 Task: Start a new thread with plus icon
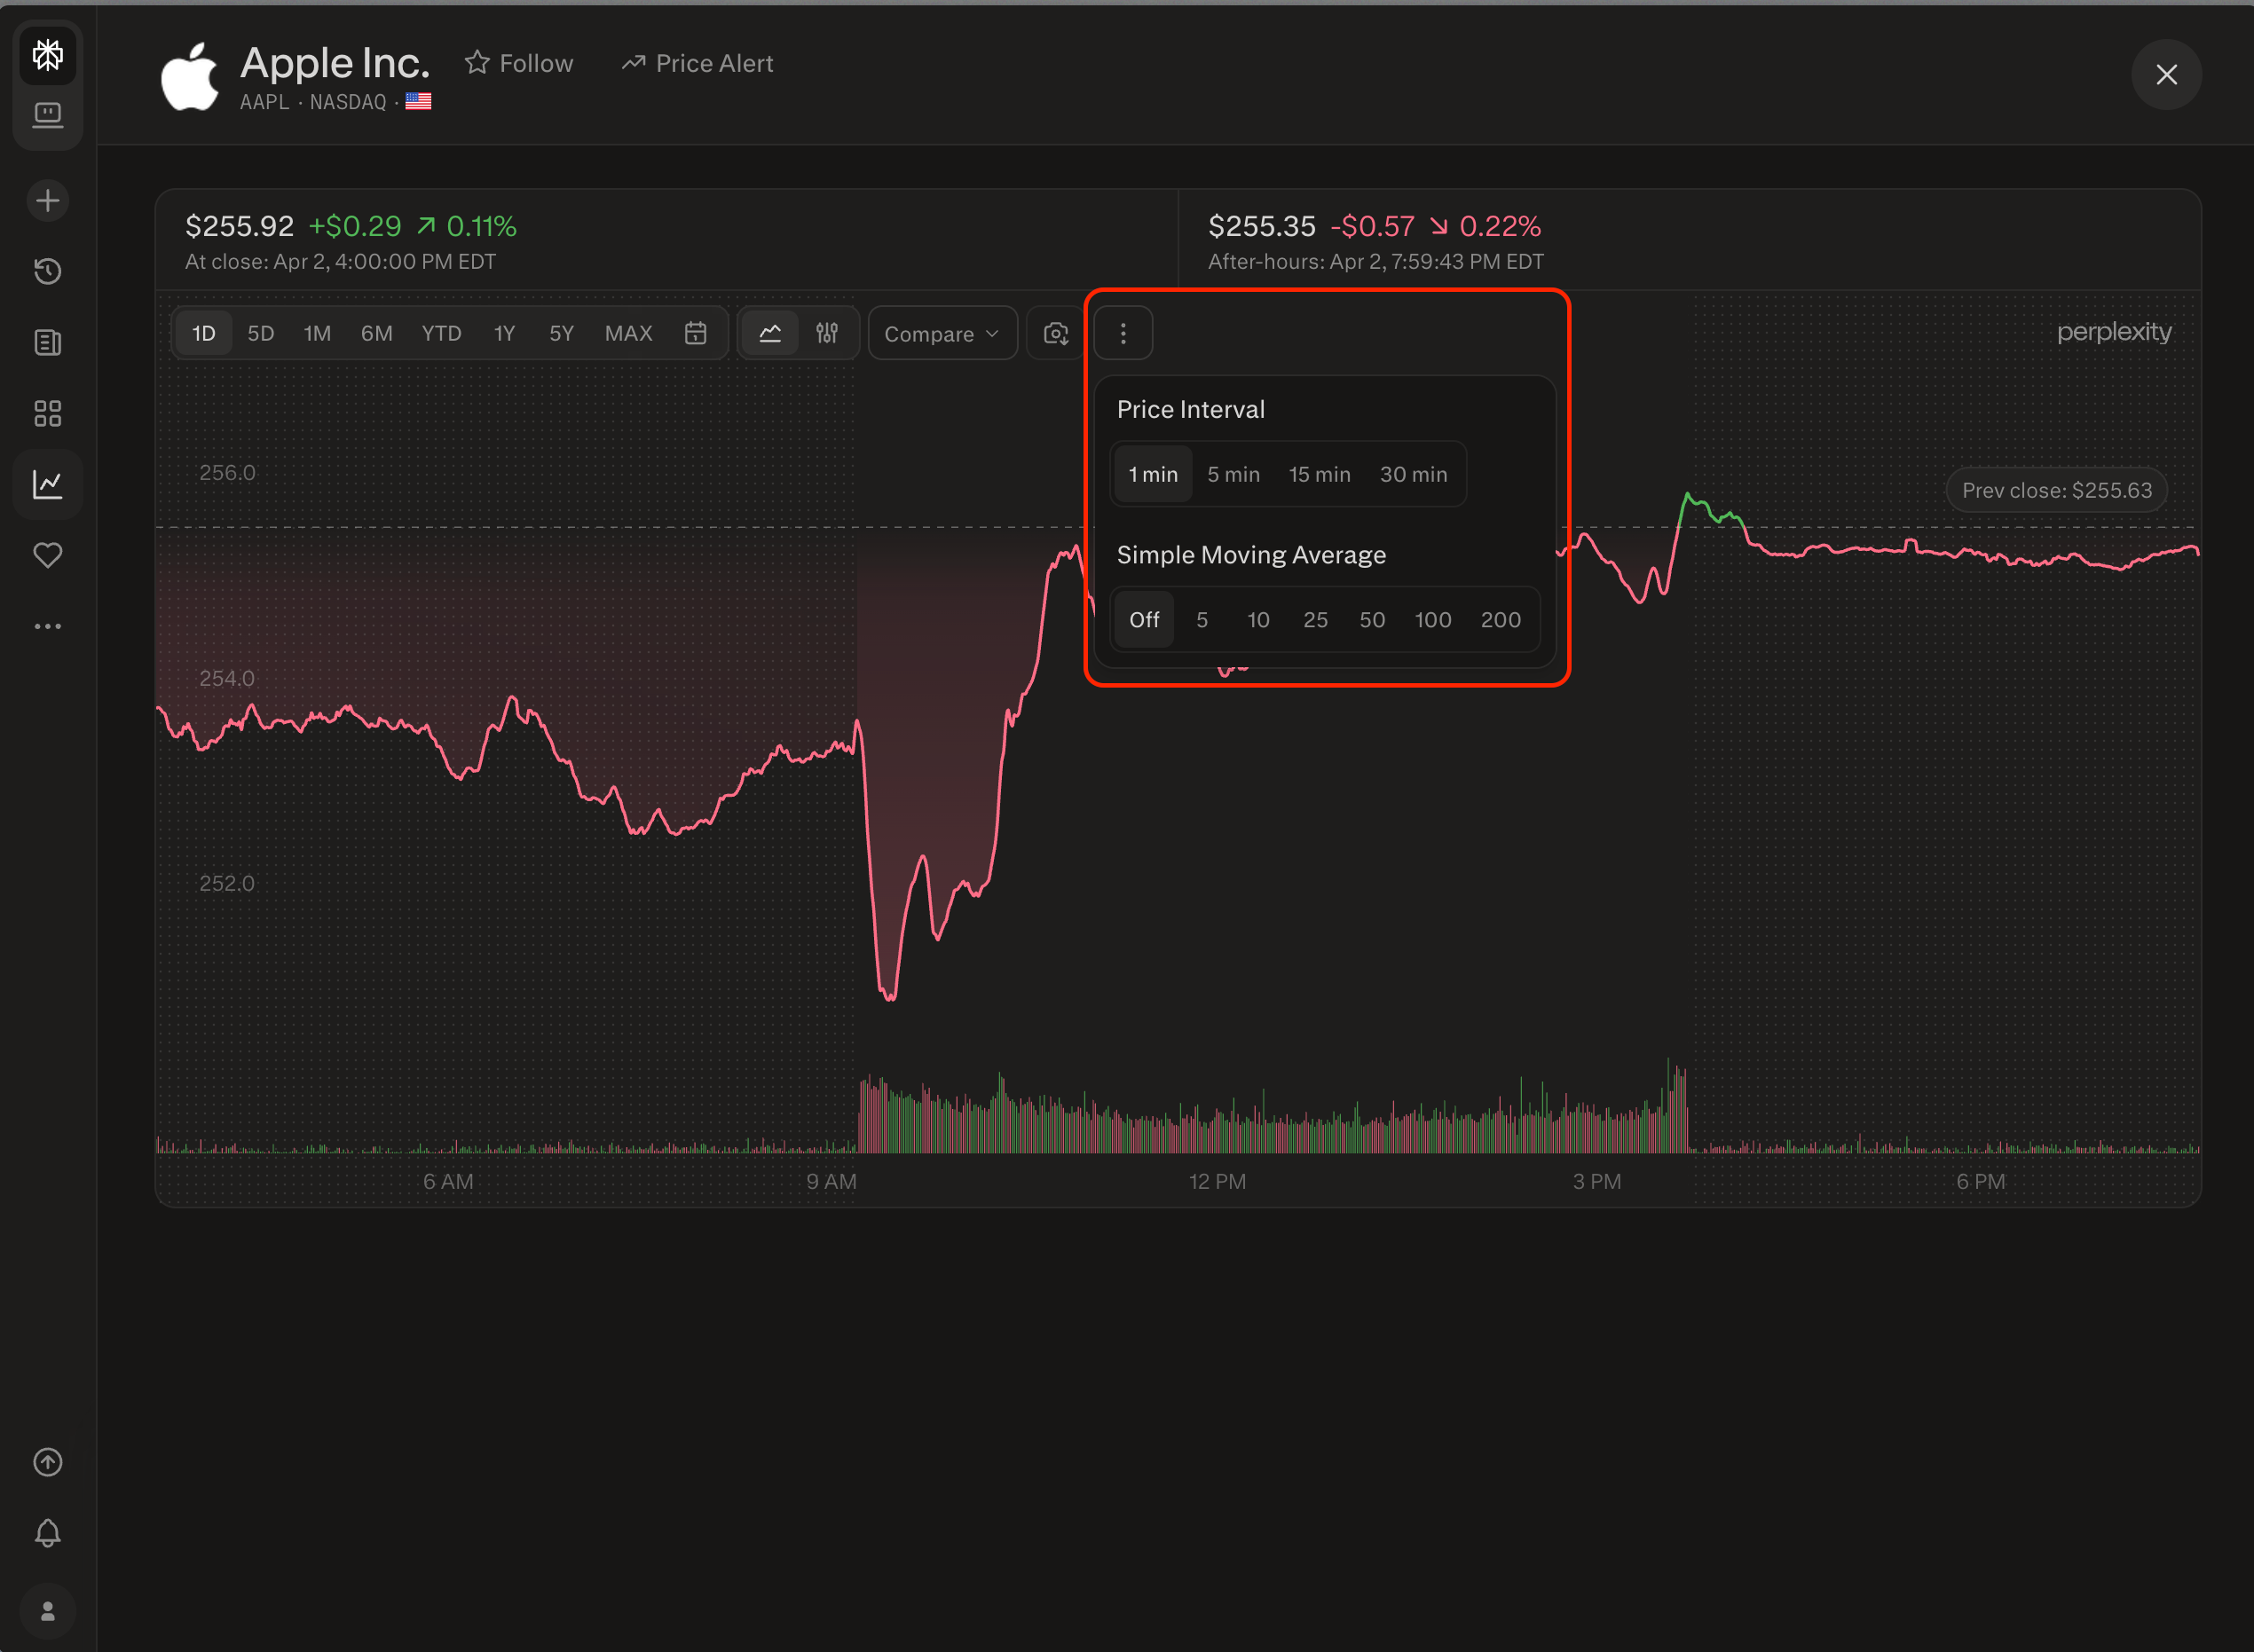pos(47,200)
